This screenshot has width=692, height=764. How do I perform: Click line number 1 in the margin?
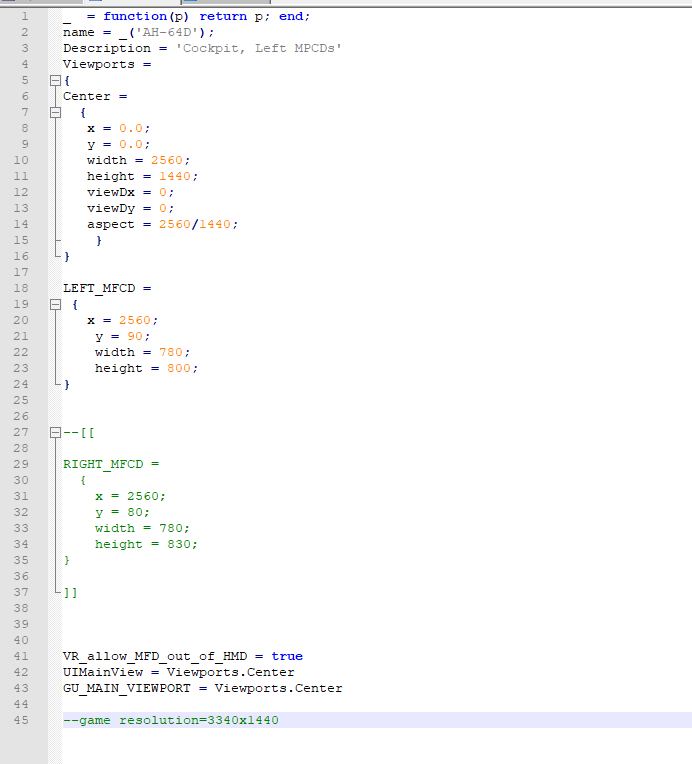point(25,16)
